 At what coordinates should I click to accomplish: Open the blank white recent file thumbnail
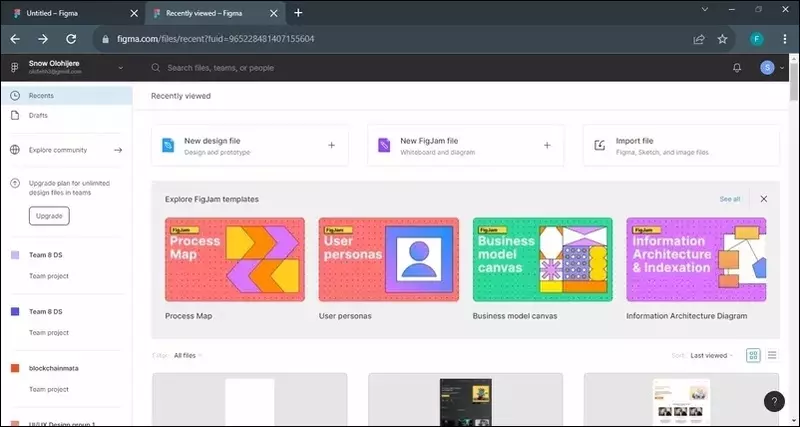point(250,400)
